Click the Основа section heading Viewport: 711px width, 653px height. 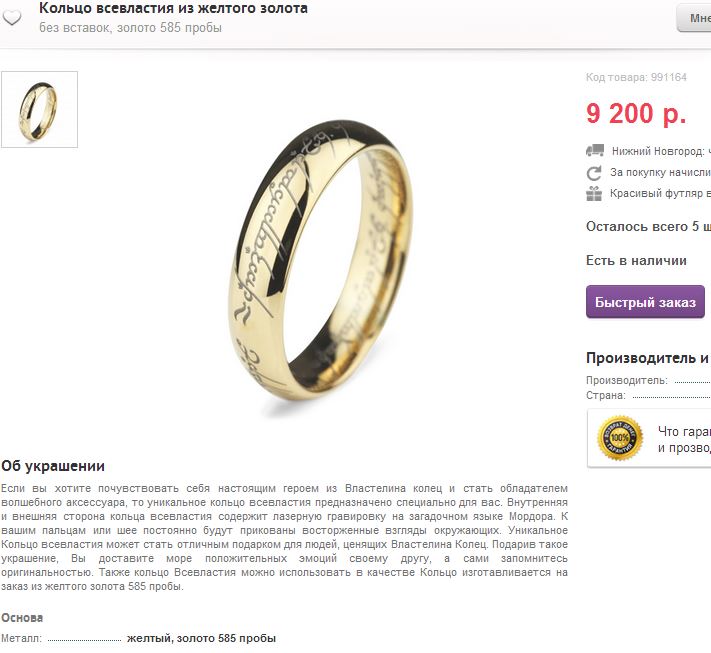coord(22,618)
